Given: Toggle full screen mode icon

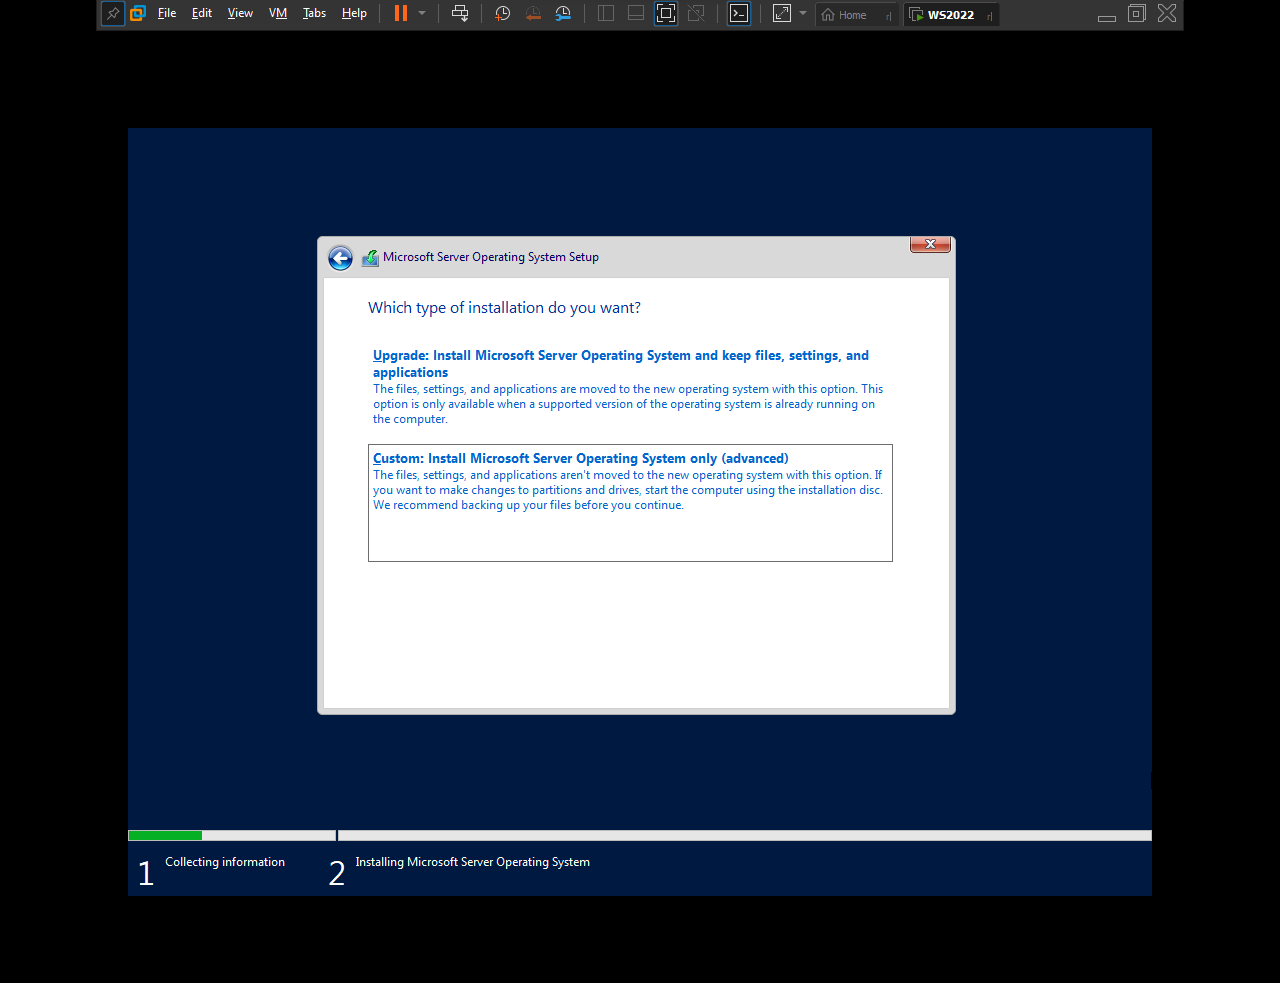Looking at the screenshot, I should (x=666, y=14).
